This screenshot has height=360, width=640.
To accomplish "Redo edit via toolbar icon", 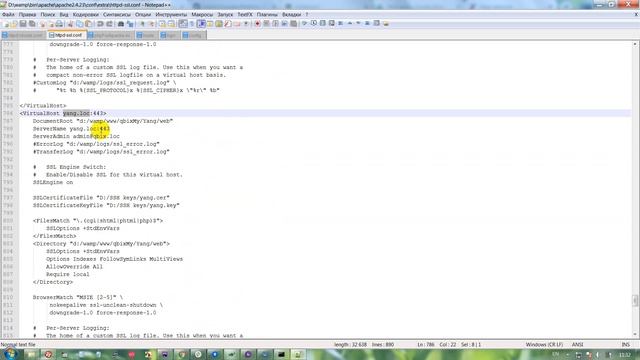I will [109, 24].
